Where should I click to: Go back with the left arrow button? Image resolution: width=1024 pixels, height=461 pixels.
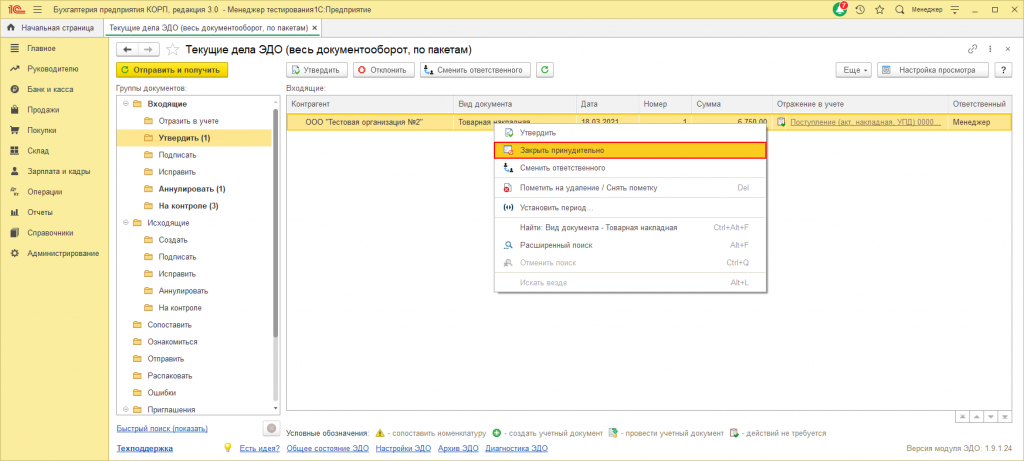click(x=128, y=49)
